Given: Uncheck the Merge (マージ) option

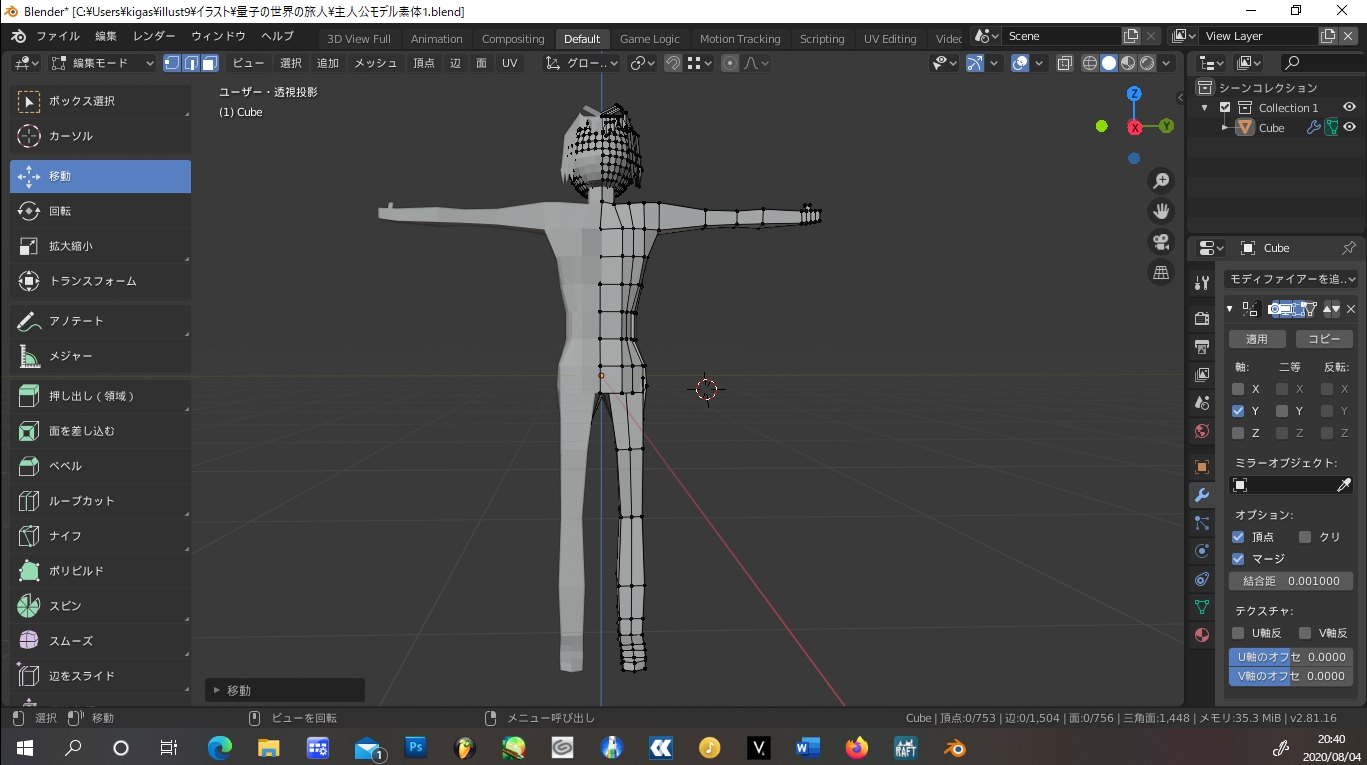Looking at the screenshot, I should click(1238, 559).
